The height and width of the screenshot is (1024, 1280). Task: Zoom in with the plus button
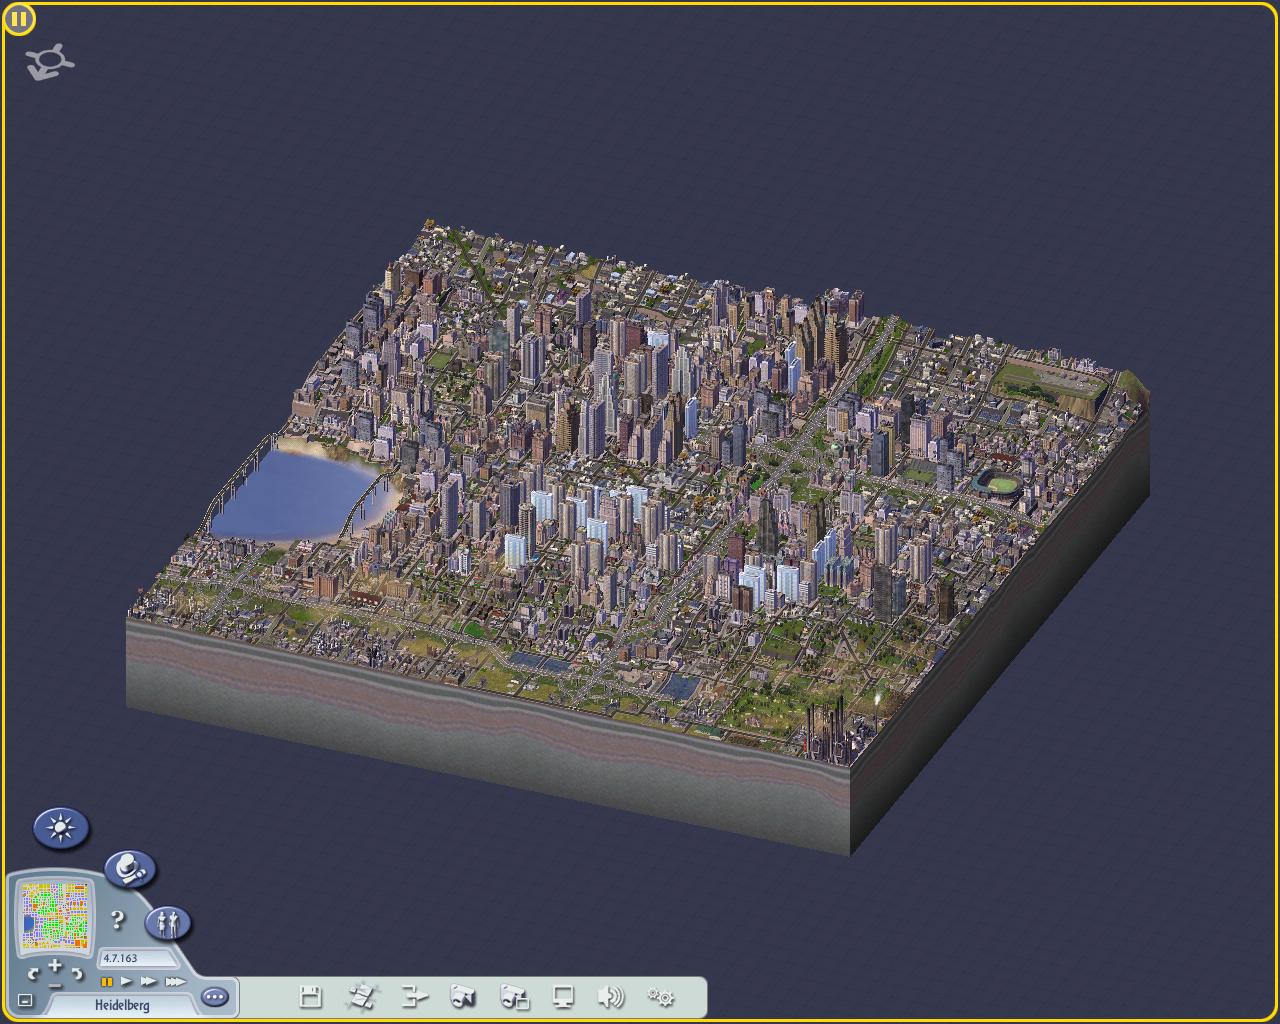click(55, 966)
